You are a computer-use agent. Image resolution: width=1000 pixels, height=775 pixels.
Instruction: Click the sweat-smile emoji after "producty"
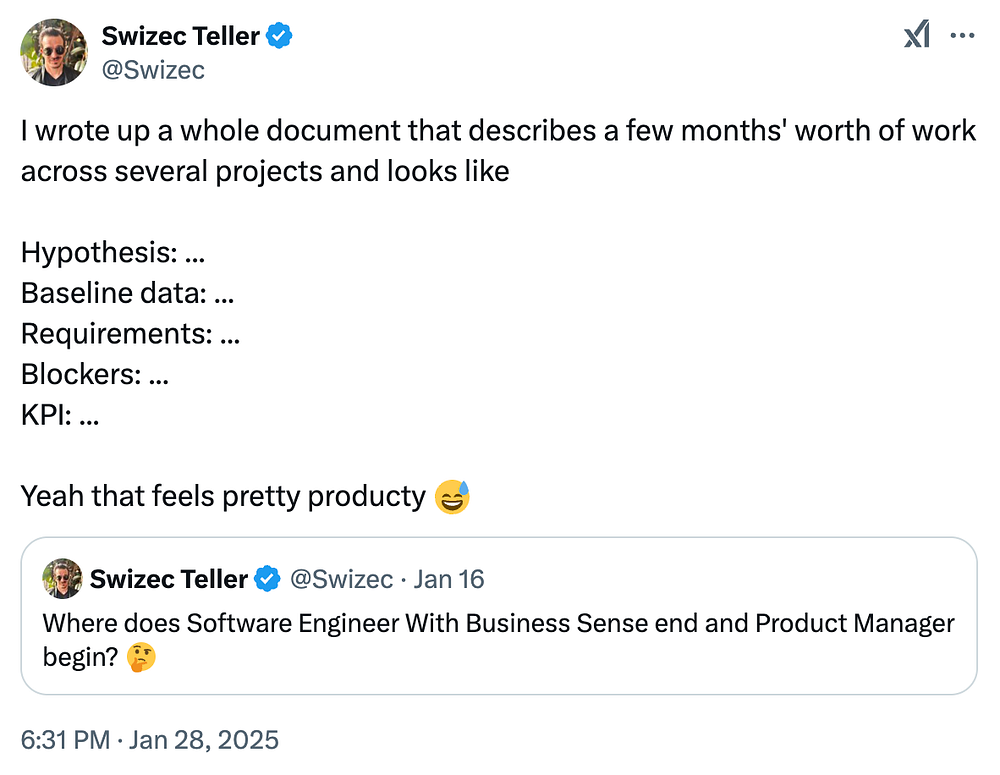pyautogui.click(x=453, y=496)
